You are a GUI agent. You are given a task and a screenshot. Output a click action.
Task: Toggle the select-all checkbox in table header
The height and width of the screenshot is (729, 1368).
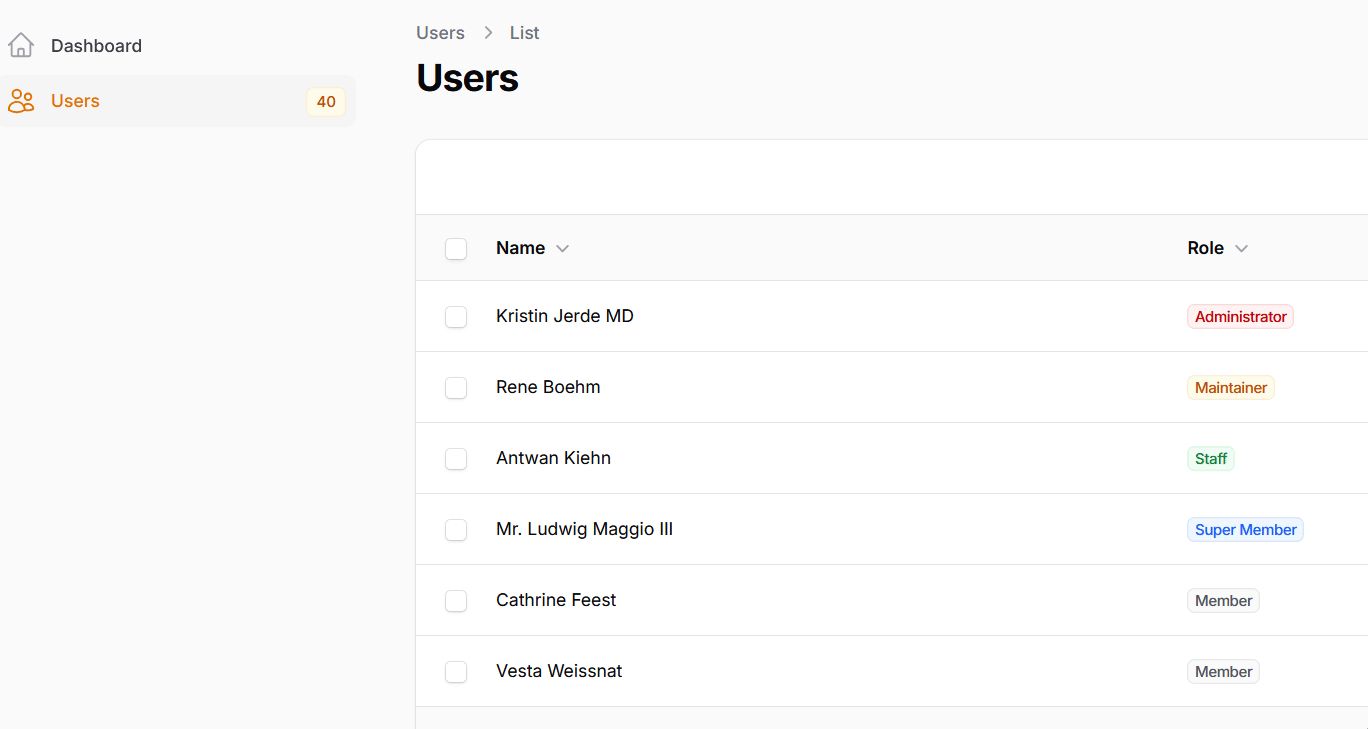456,249
